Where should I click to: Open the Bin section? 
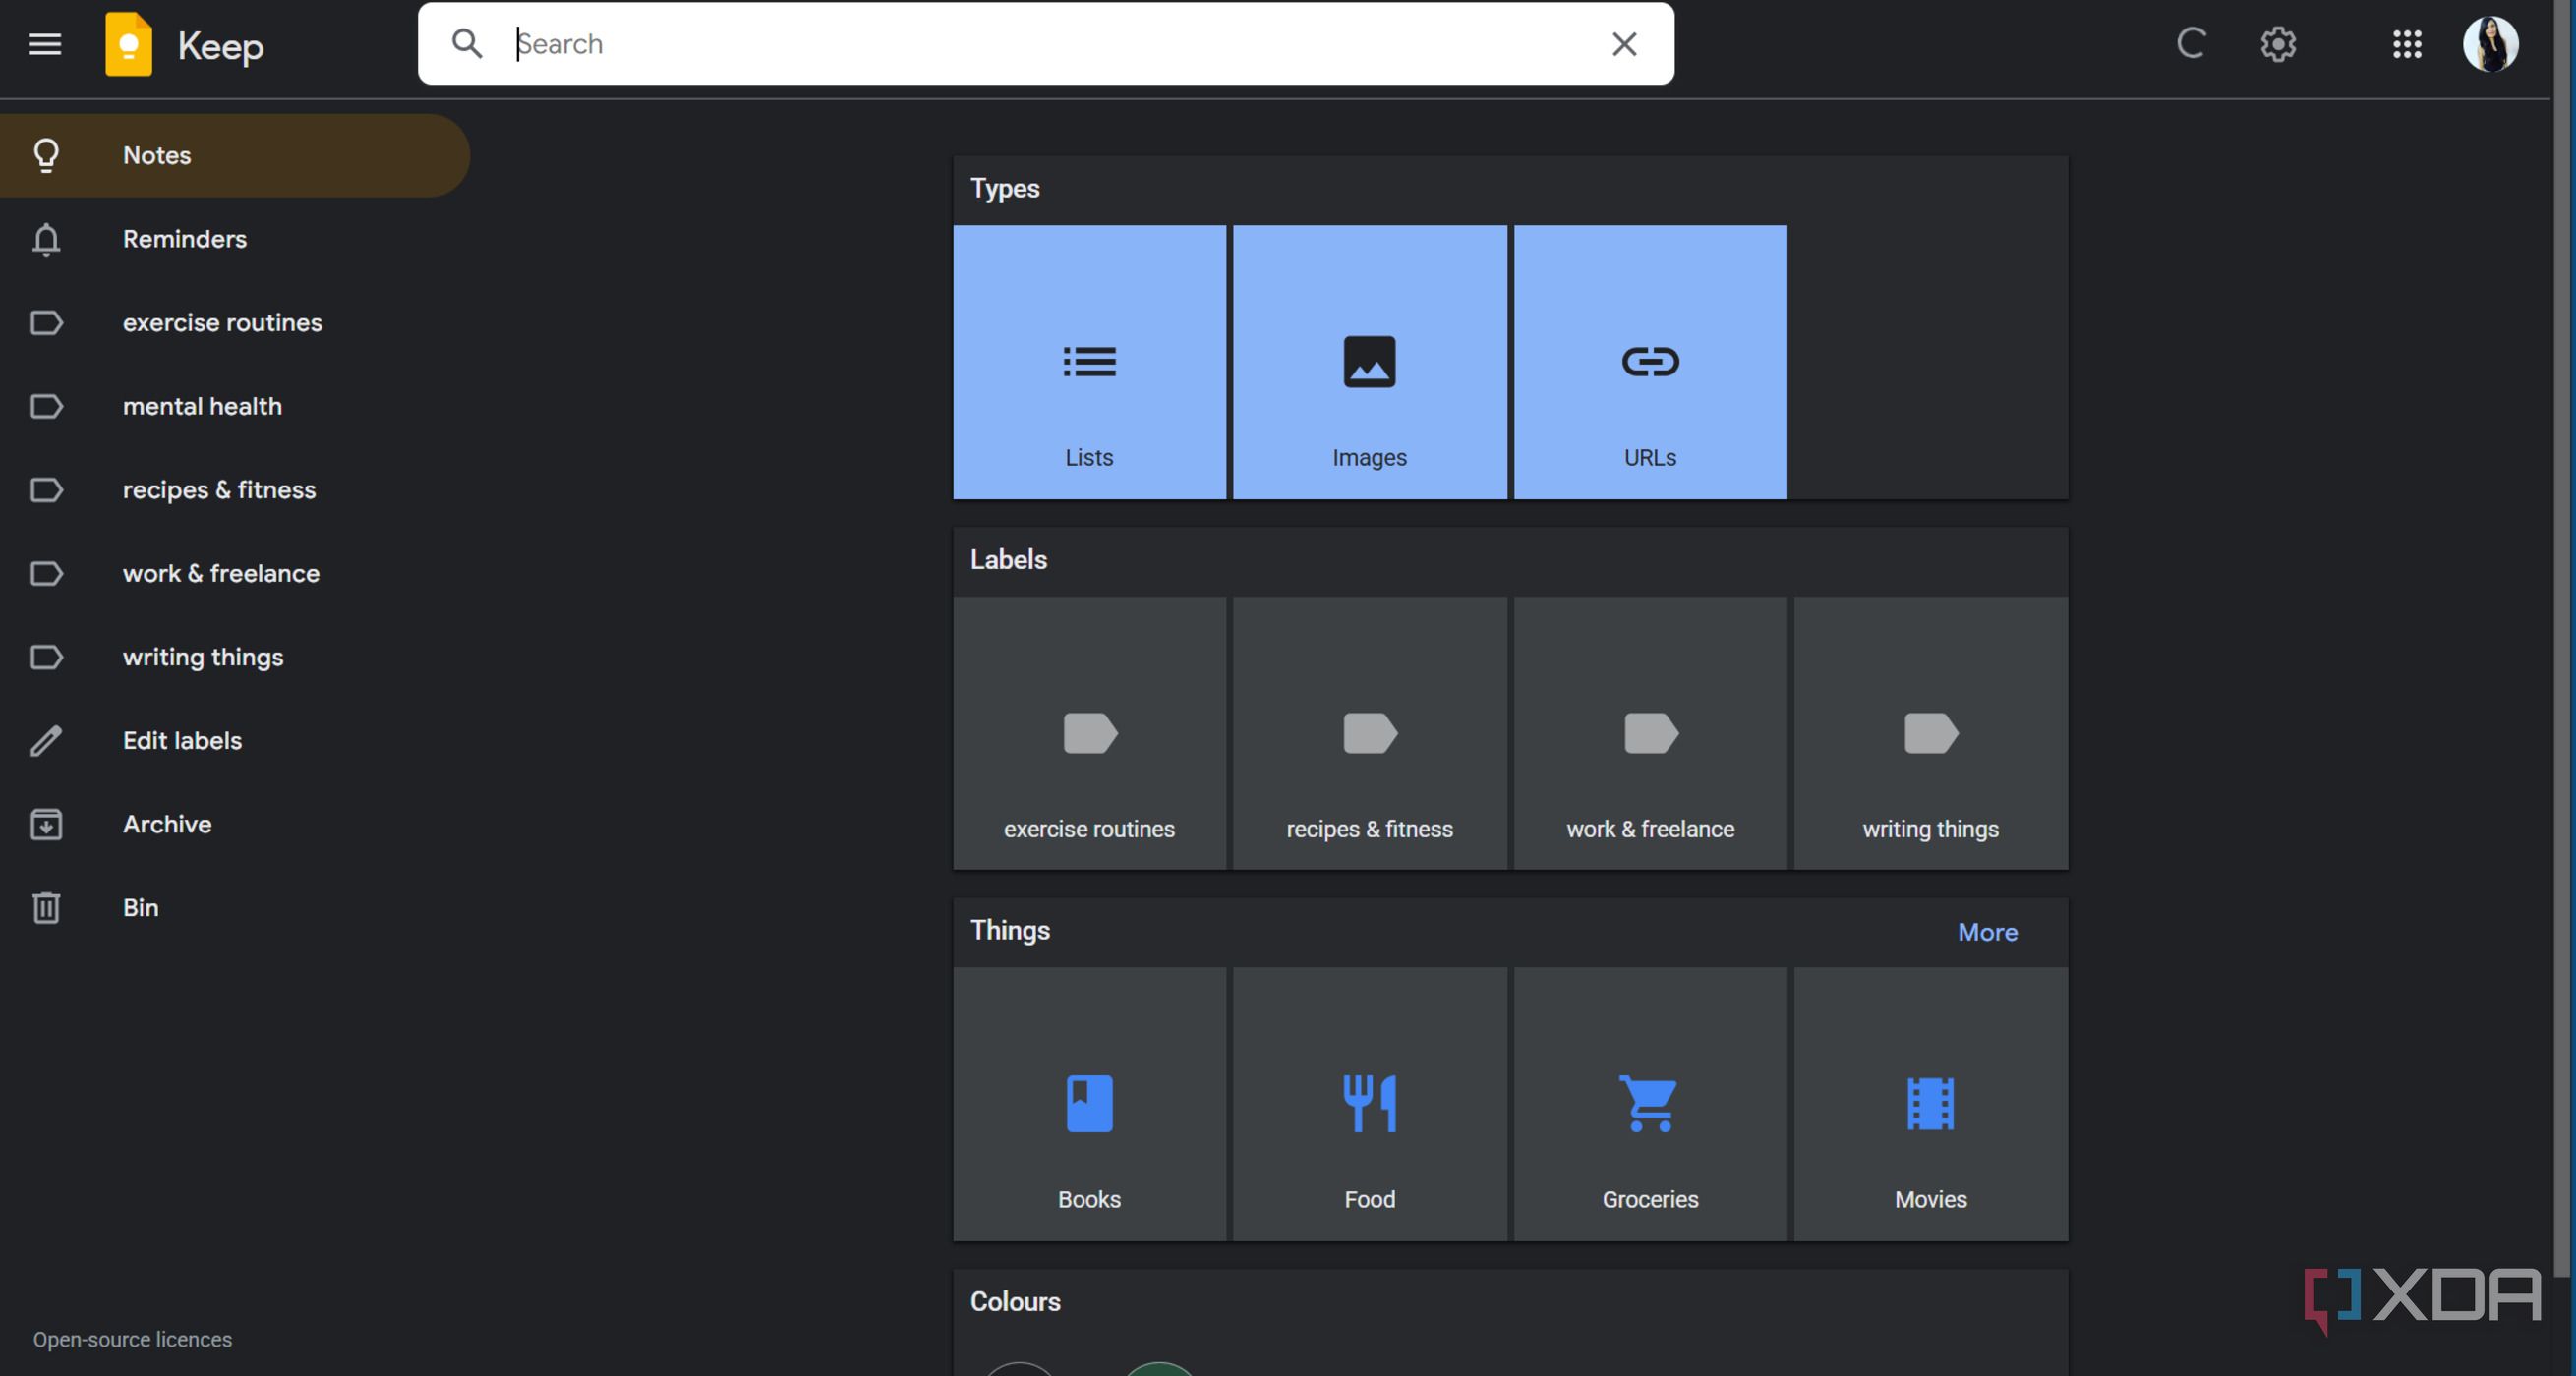[235, 908]
